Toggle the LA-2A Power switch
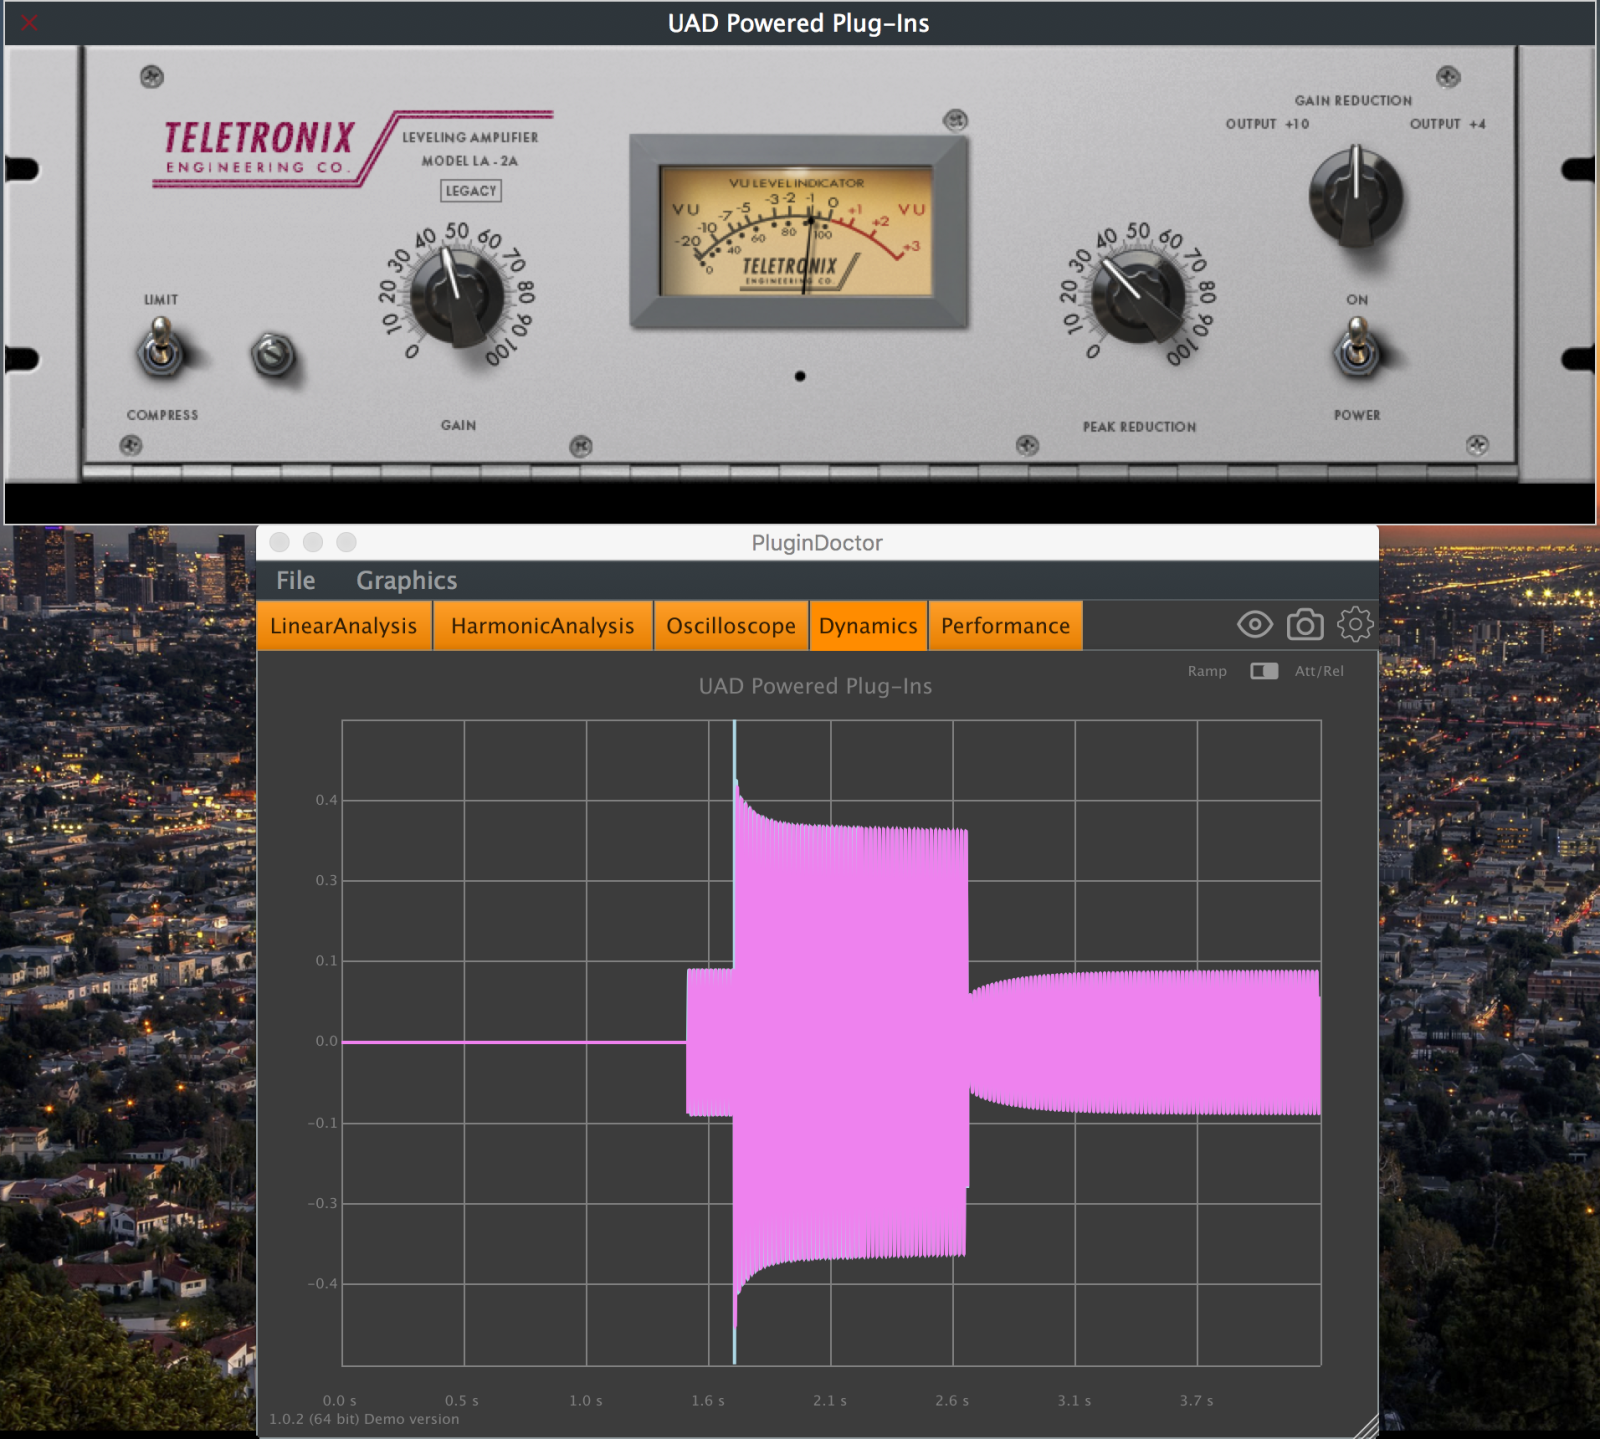Viewport: 1600px width, 1439px height. click(x=1357, y=346)
